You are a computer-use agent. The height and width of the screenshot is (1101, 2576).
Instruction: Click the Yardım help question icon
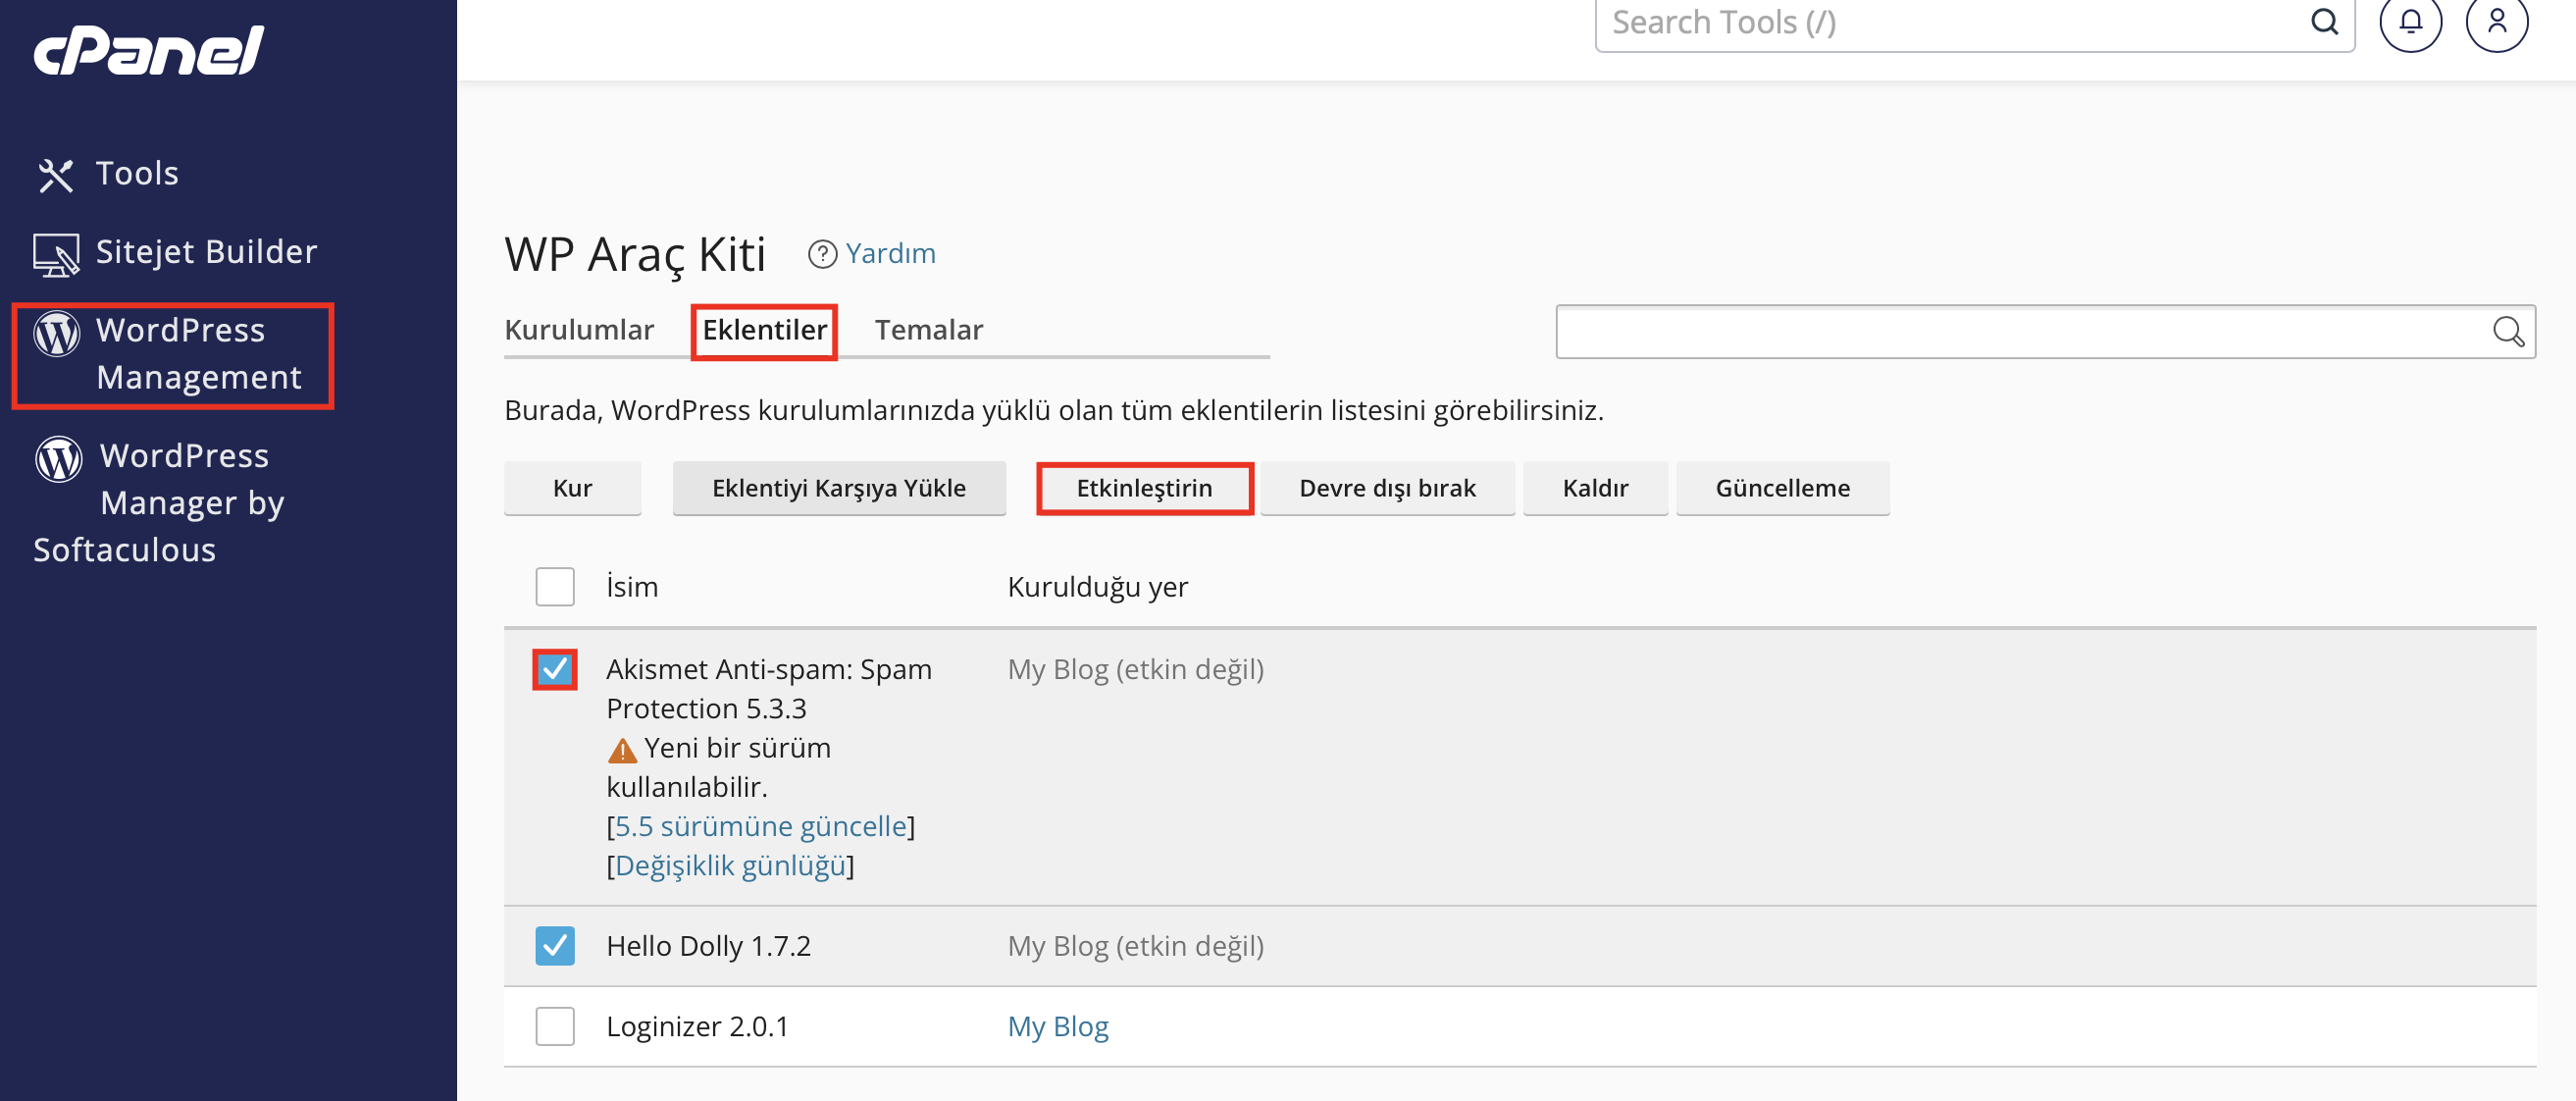[822, 254]
